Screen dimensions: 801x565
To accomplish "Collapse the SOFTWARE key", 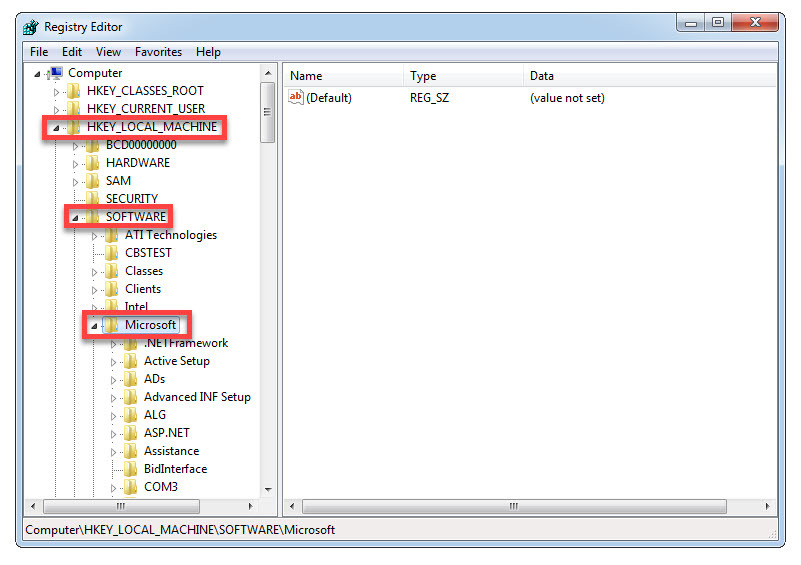I will (x=75, y=219).
